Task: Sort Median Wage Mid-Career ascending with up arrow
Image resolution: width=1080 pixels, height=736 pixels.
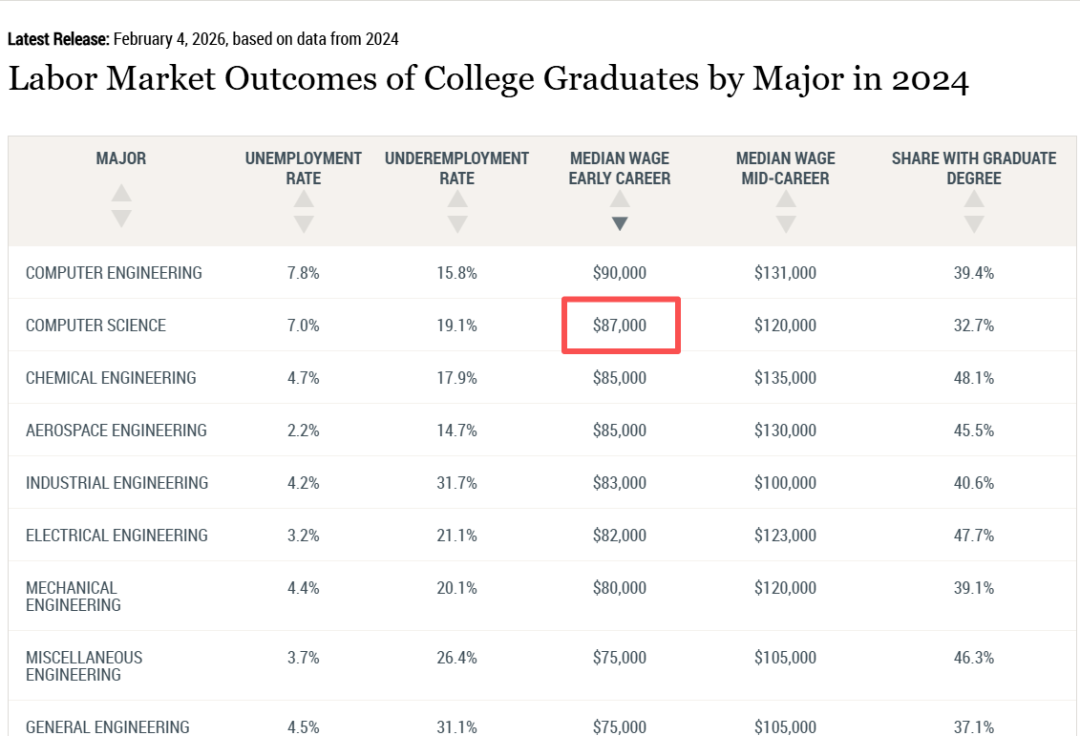Action: click(x=786, y=200)
